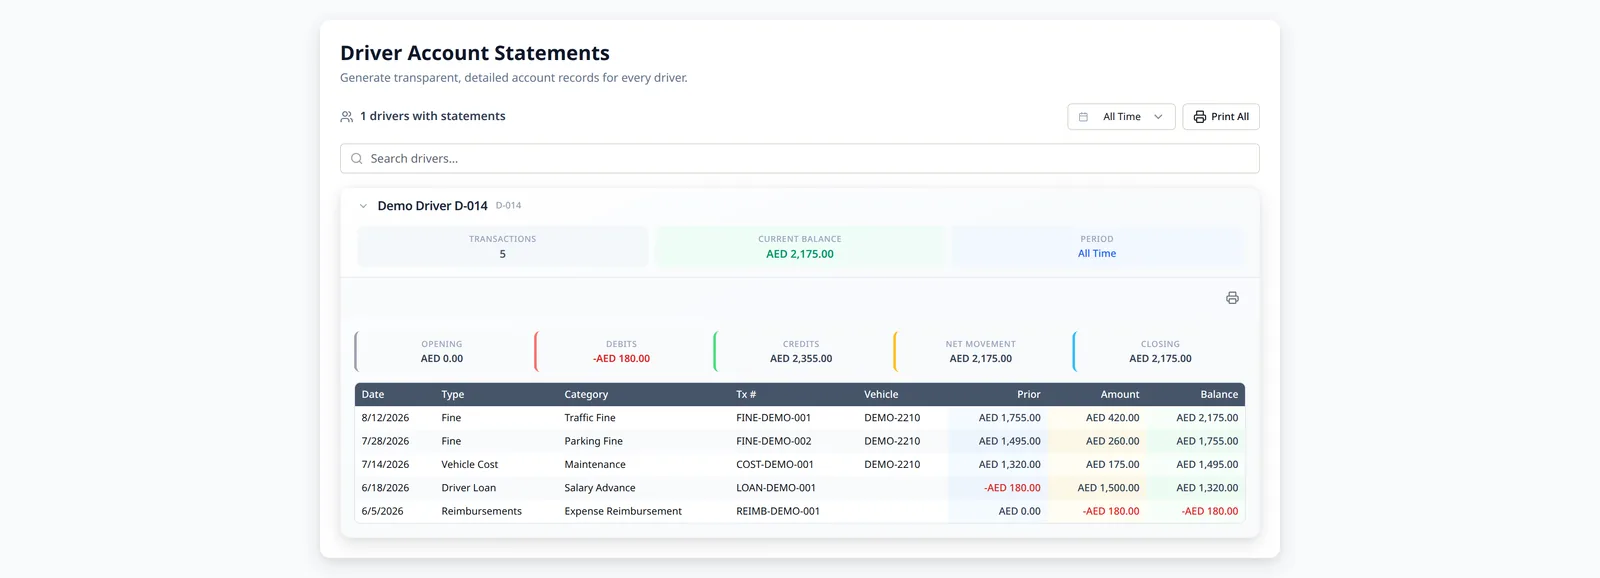Click the calendar icon in All Time filter

(1083, 117)
